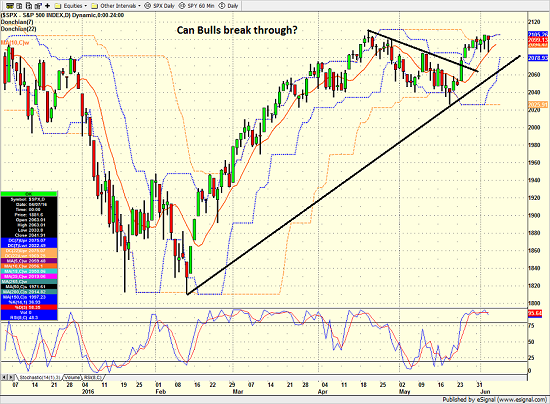
Task: Open the eSignal website link in footer
Action: [x=522, y=399]
